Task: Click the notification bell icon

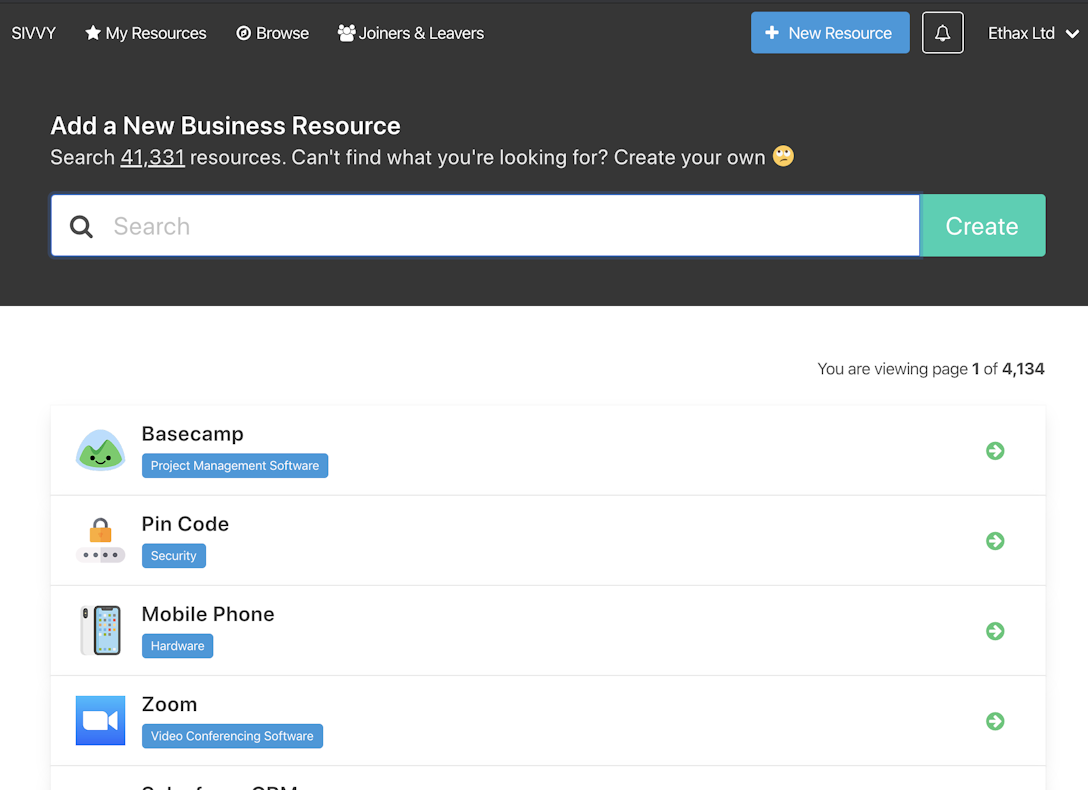Action: point(942,33)
